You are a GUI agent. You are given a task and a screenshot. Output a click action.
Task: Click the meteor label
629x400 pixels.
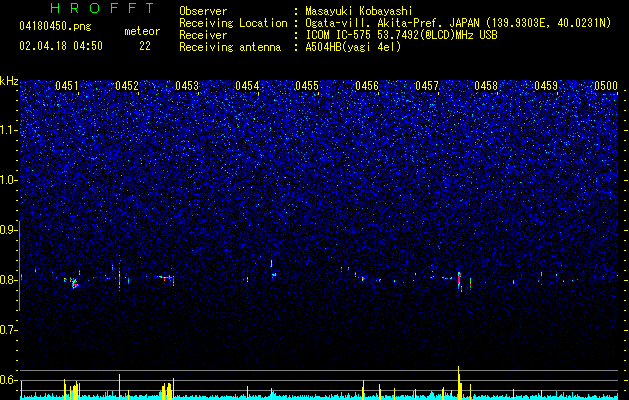point(142,31)
